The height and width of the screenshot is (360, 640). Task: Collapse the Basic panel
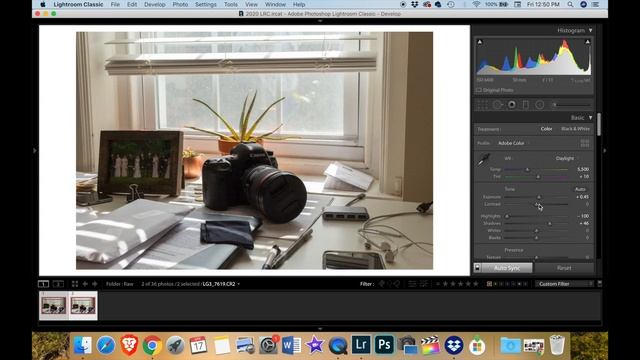(x=590, y=118)
